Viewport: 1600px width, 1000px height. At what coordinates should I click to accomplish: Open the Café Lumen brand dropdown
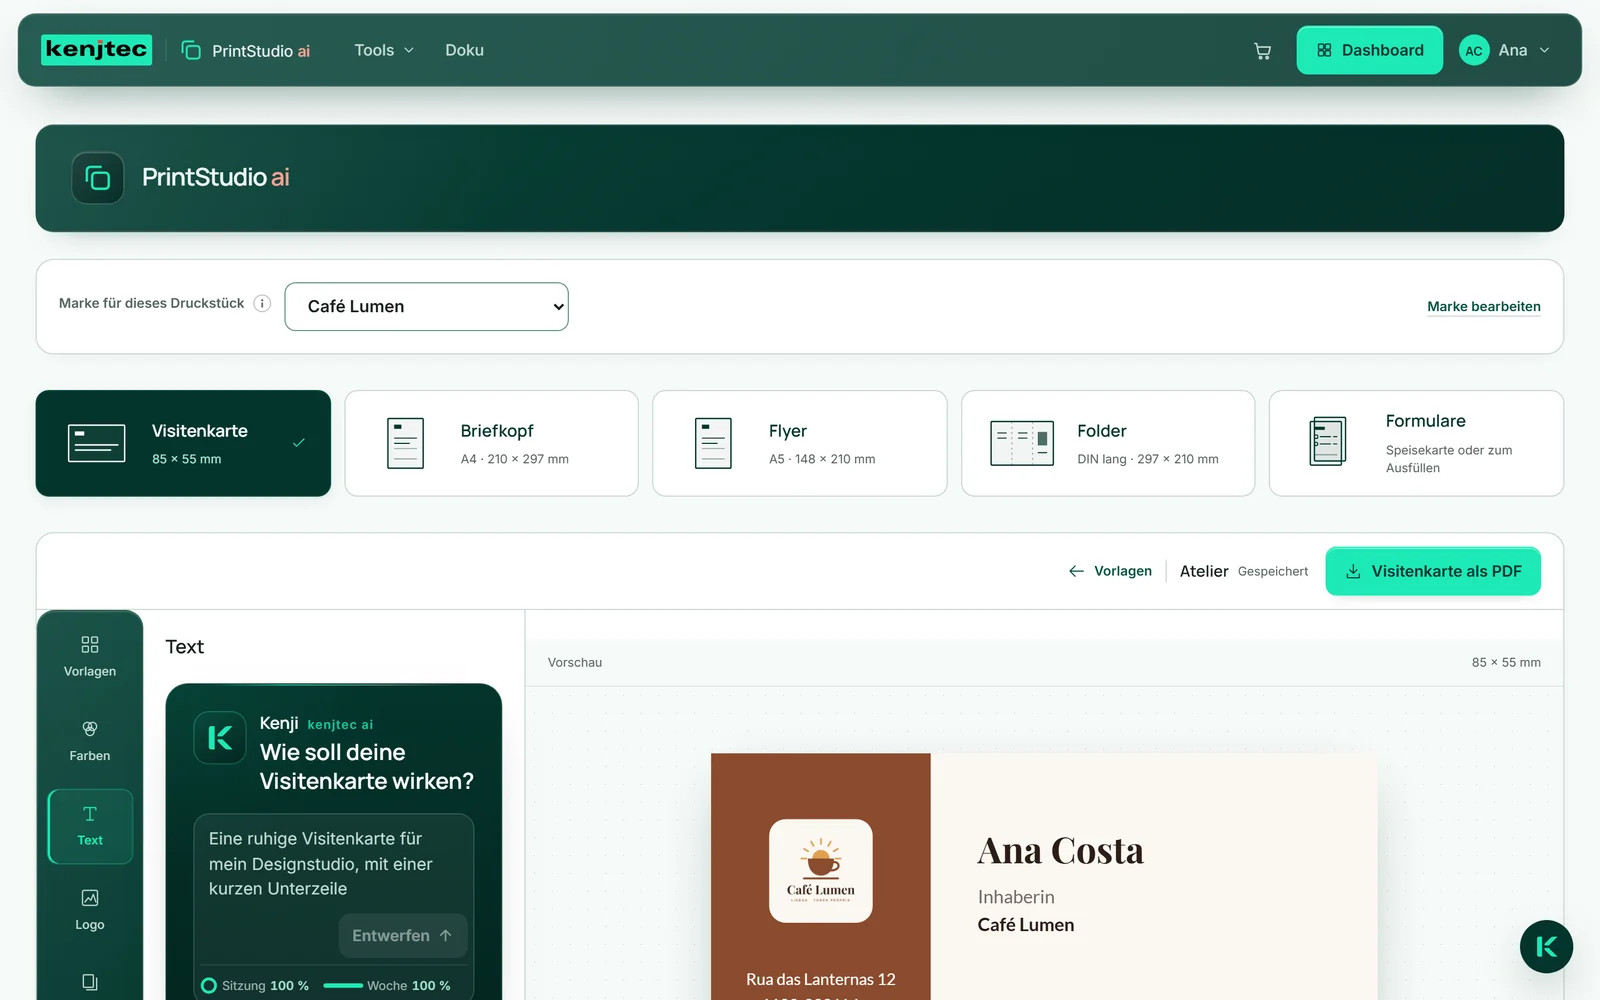[426, 307]
